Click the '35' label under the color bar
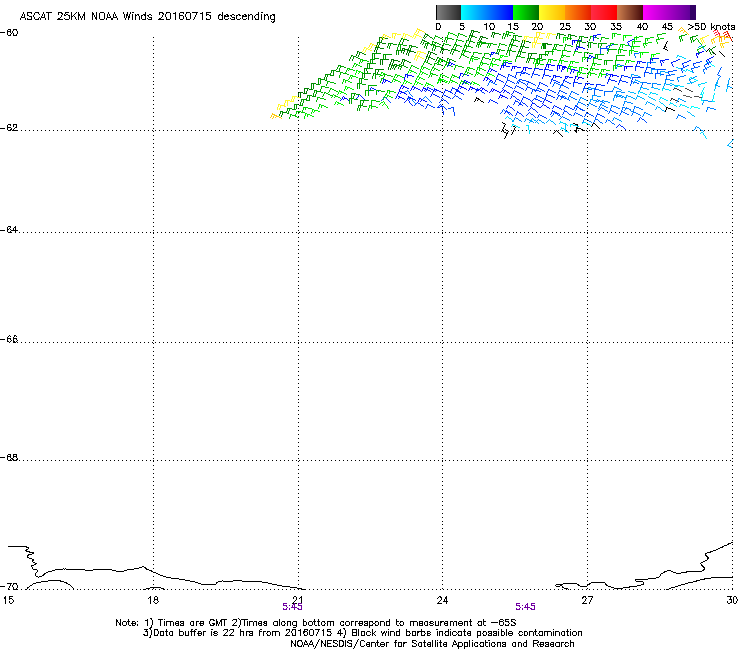This screenshot has width=740, height=650. point(616,27)
